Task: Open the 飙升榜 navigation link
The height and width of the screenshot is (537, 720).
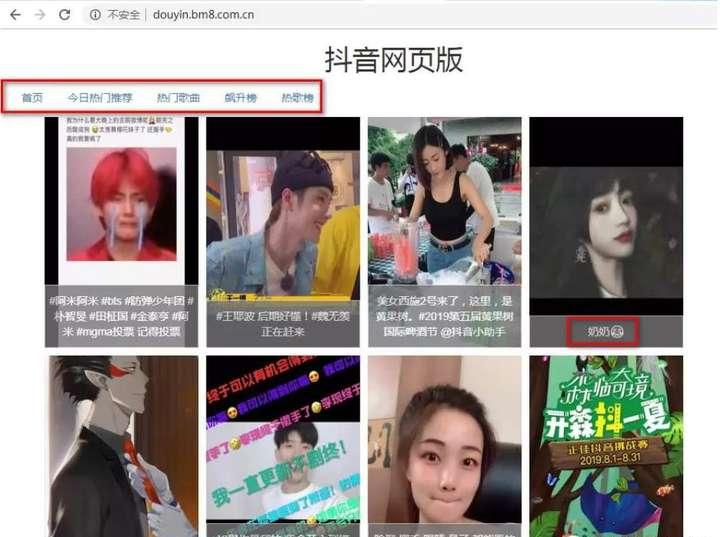Action: coord(240,97)
